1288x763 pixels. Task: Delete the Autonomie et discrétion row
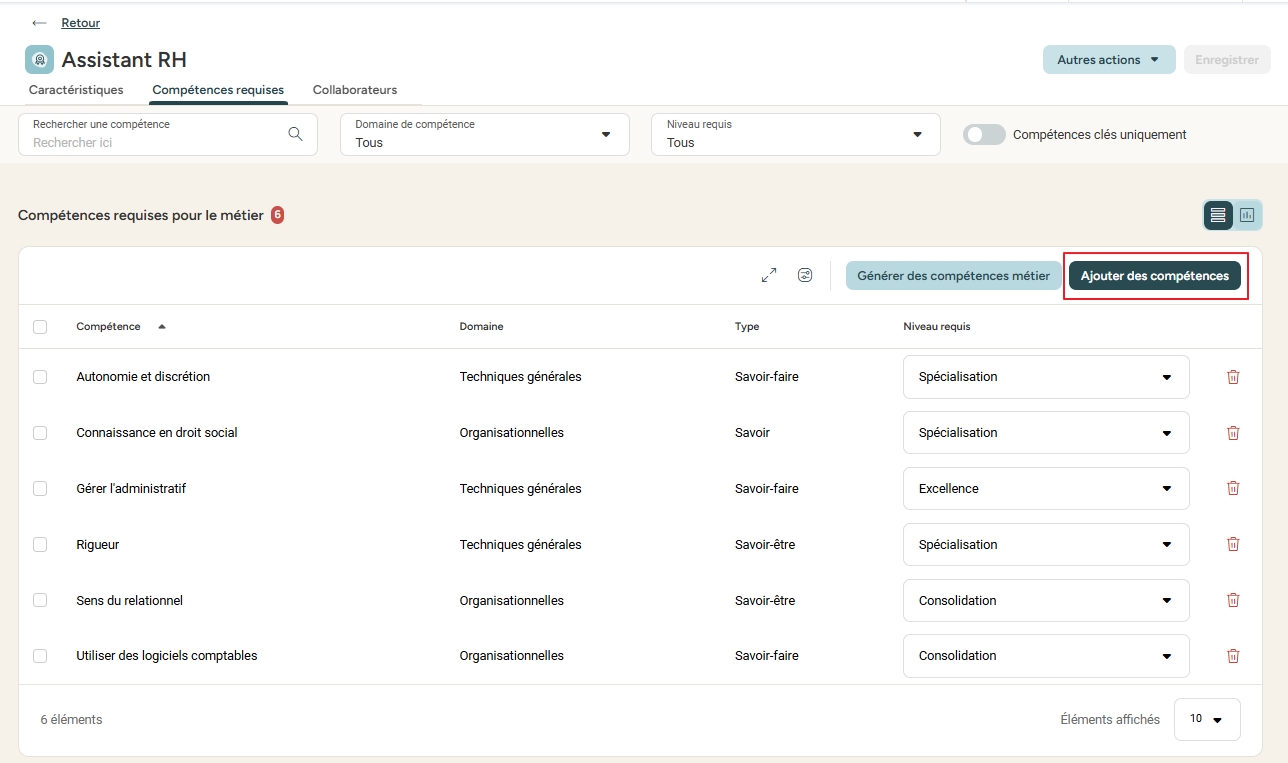point(1233,377)
